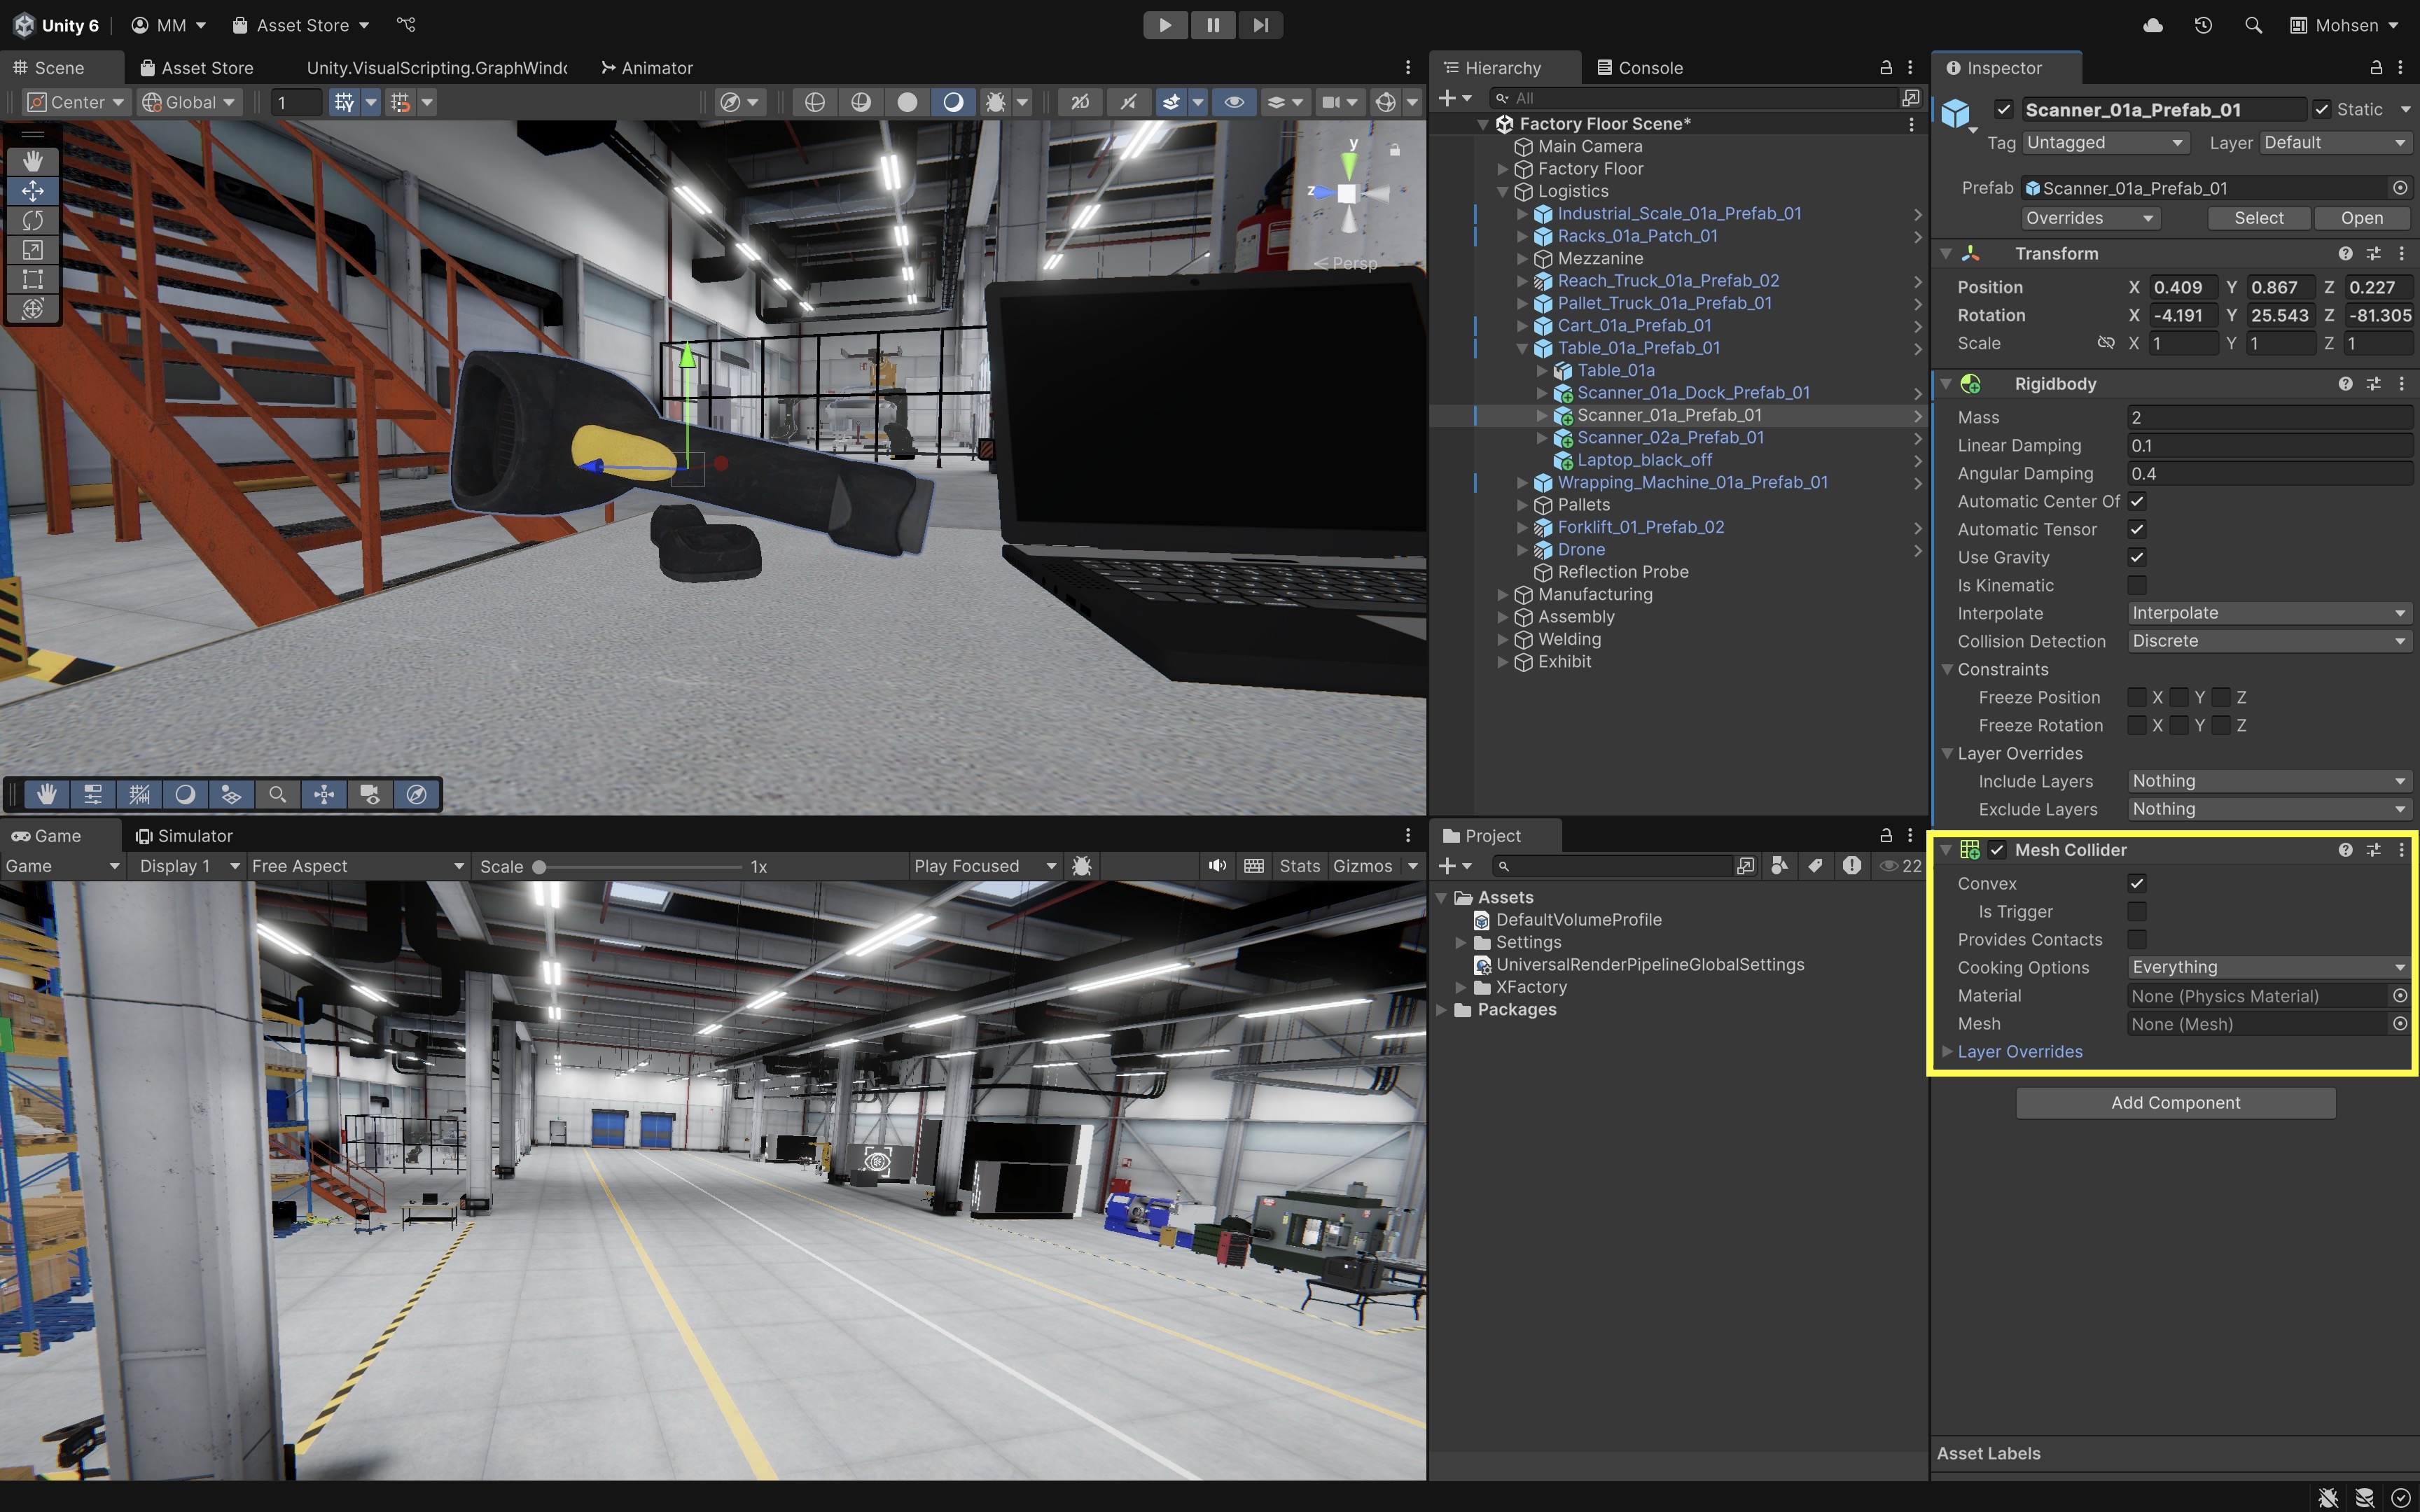This screenshot has width=2420, height=1512.
Task: Select the Rotate tool in Scene toolbar
Action: click(32, 220)
